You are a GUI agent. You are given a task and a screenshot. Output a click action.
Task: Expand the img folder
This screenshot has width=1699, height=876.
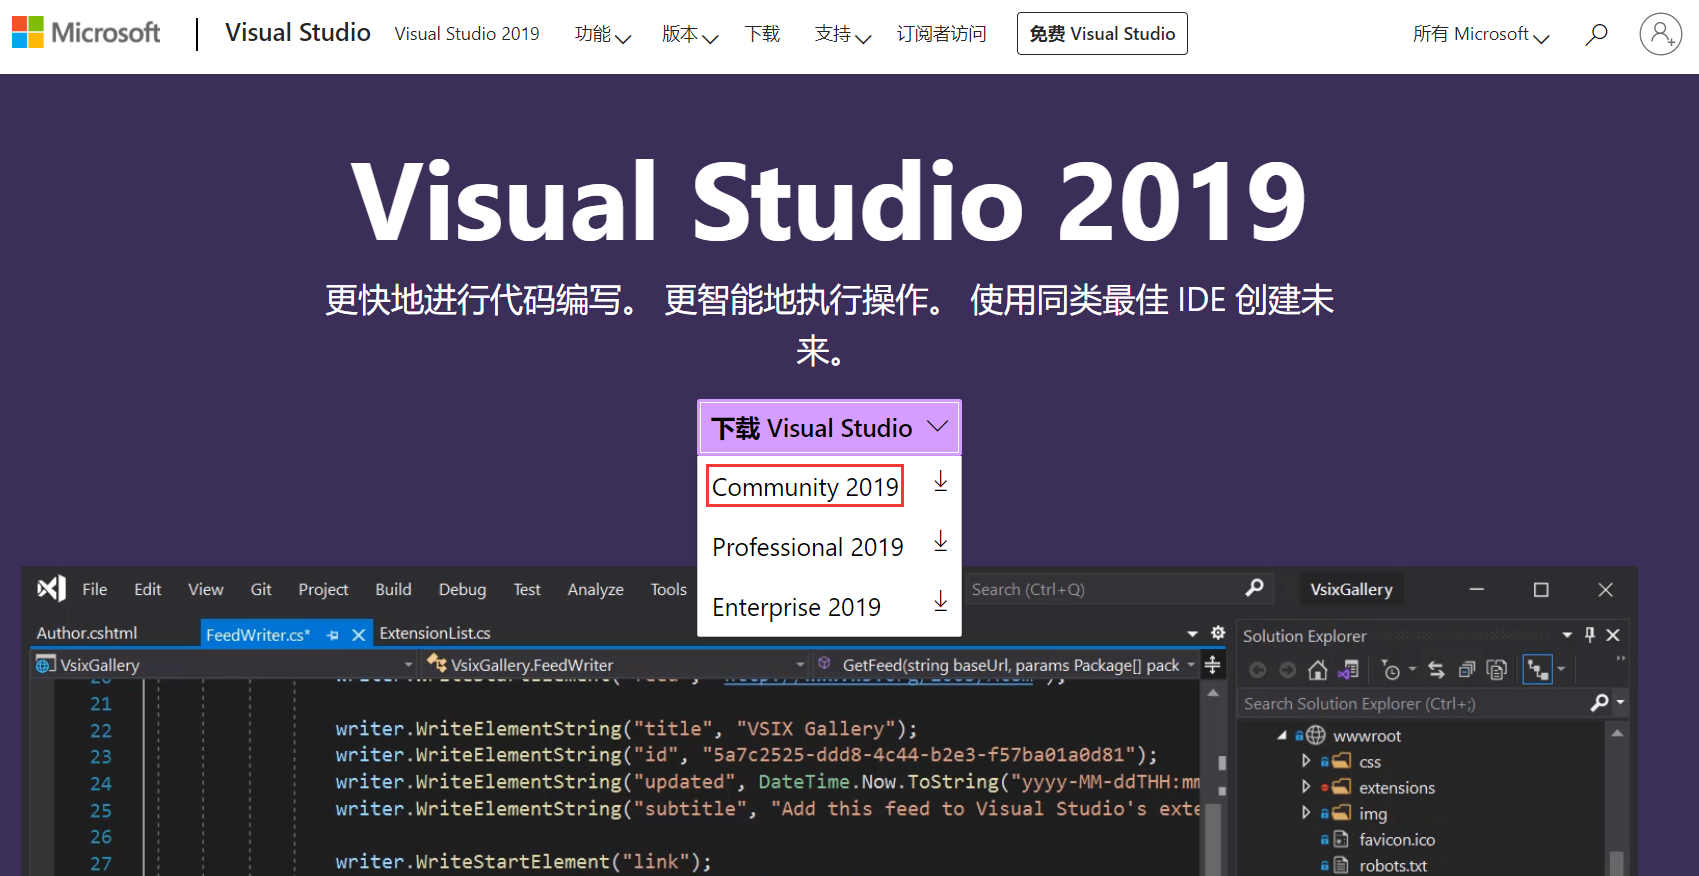(x=1306, y=813)
